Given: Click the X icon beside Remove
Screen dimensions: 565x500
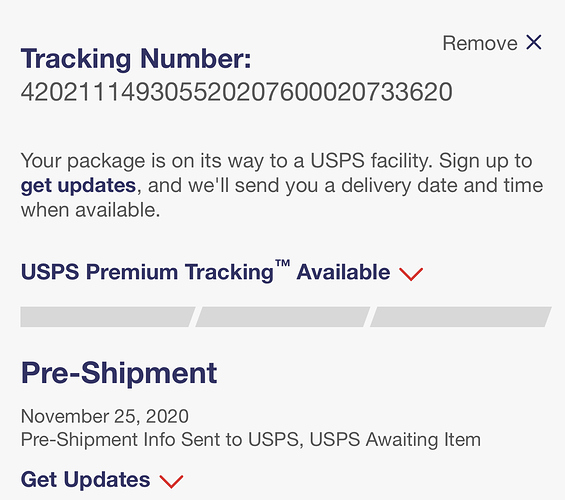Looking at the screenshot, I should pyautogui.click(x=534, y=43).
